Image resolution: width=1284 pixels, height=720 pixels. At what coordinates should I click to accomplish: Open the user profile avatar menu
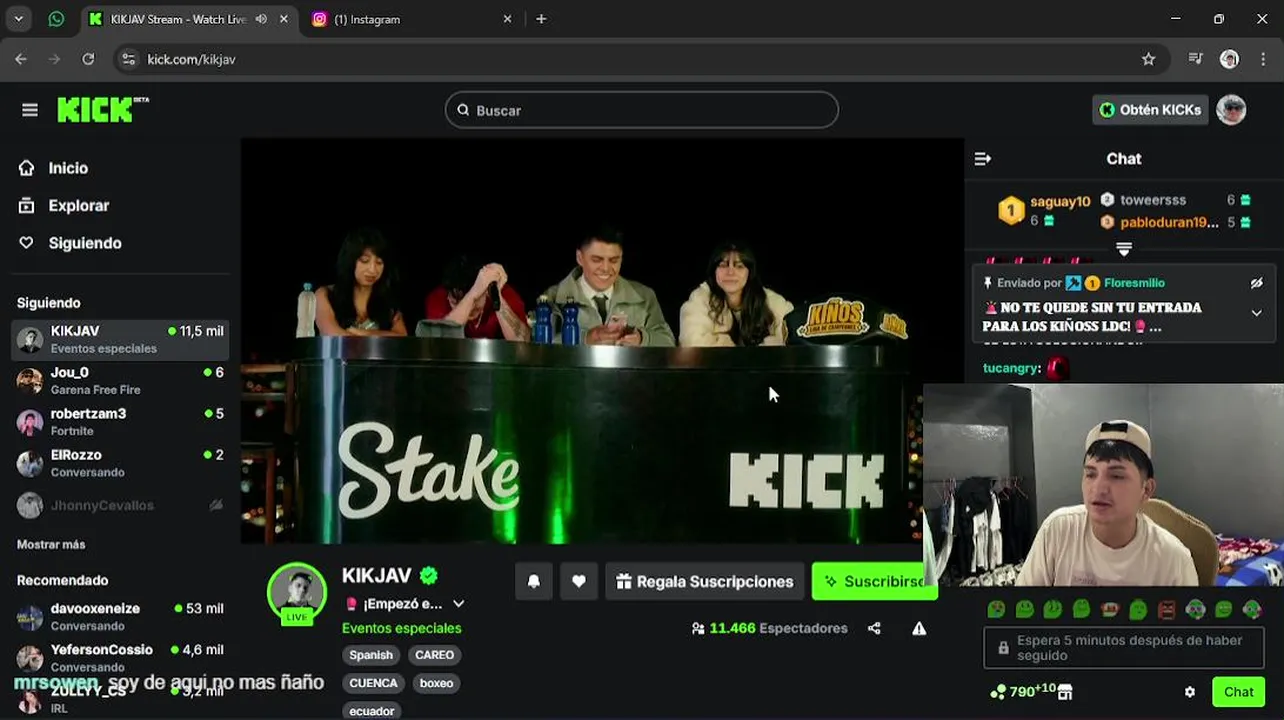pos(1231,110)
